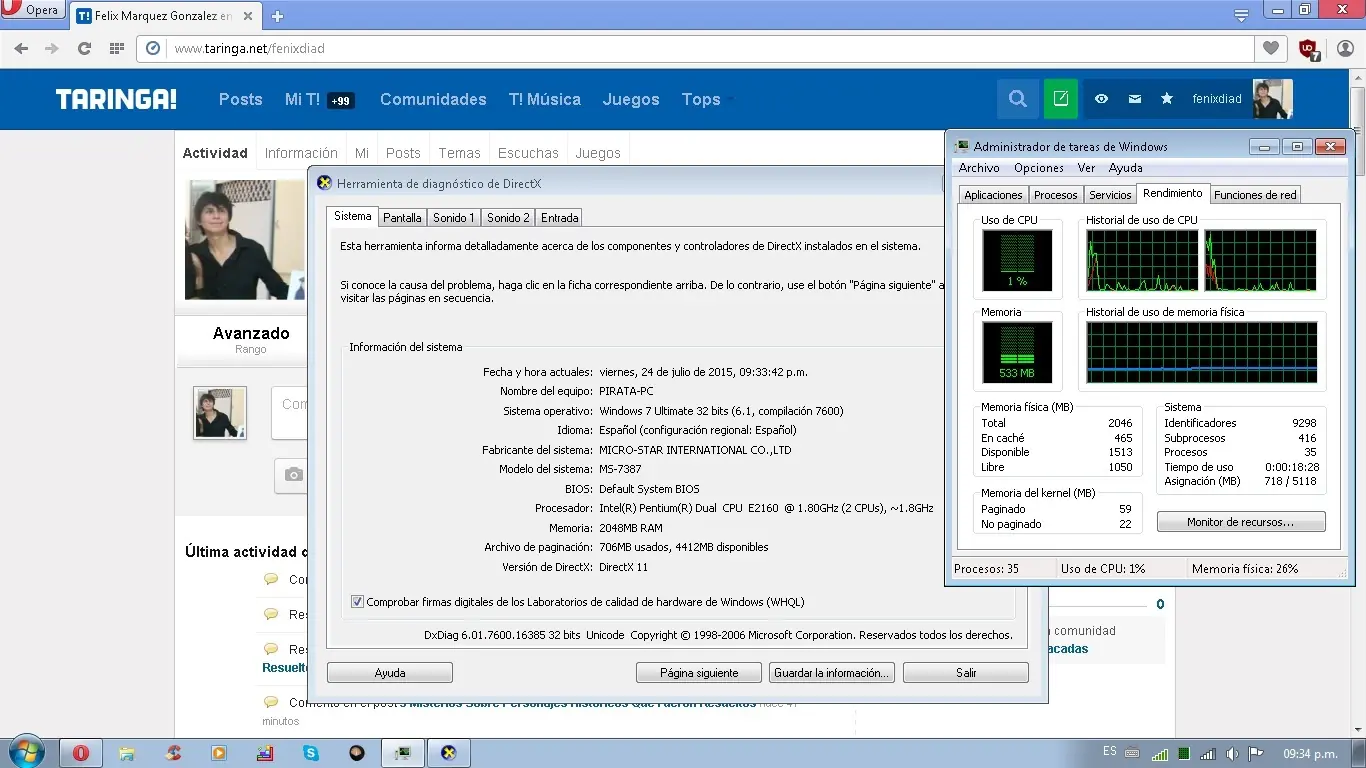Add page to bookmarks with heart icon
Image resolution: width=1366 pixels, height=768 pixels.
click(x=1271, y=48)
